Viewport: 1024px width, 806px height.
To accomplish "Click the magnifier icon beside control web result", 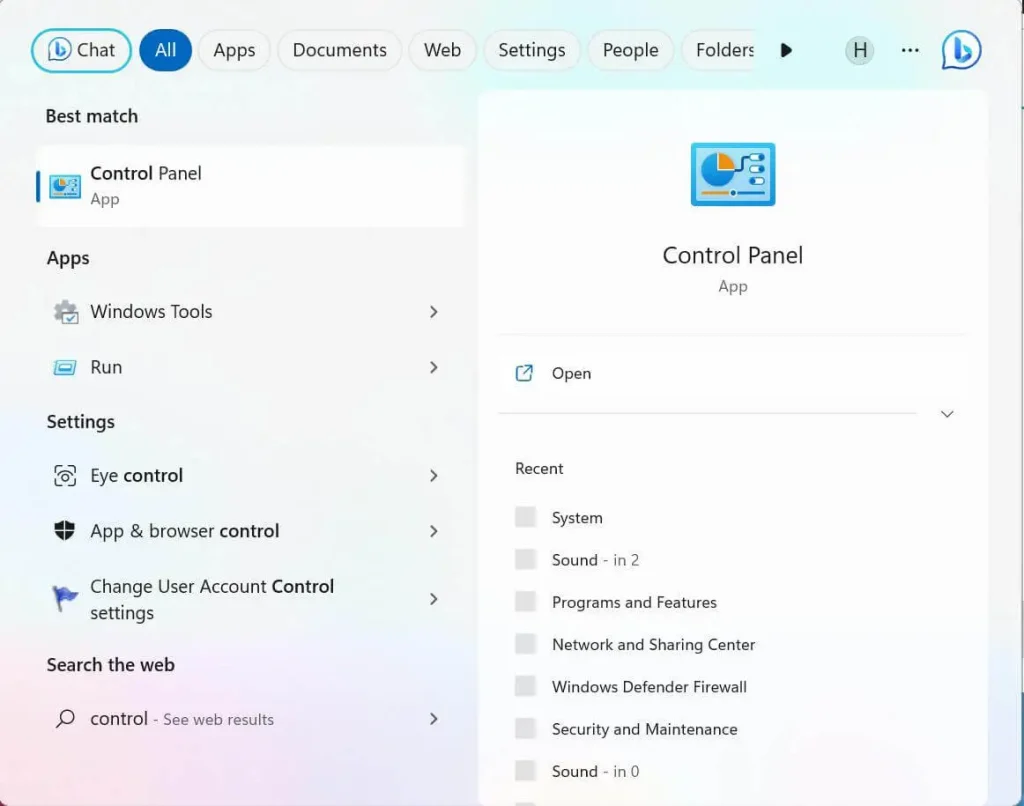I will (x=65, y=719).
